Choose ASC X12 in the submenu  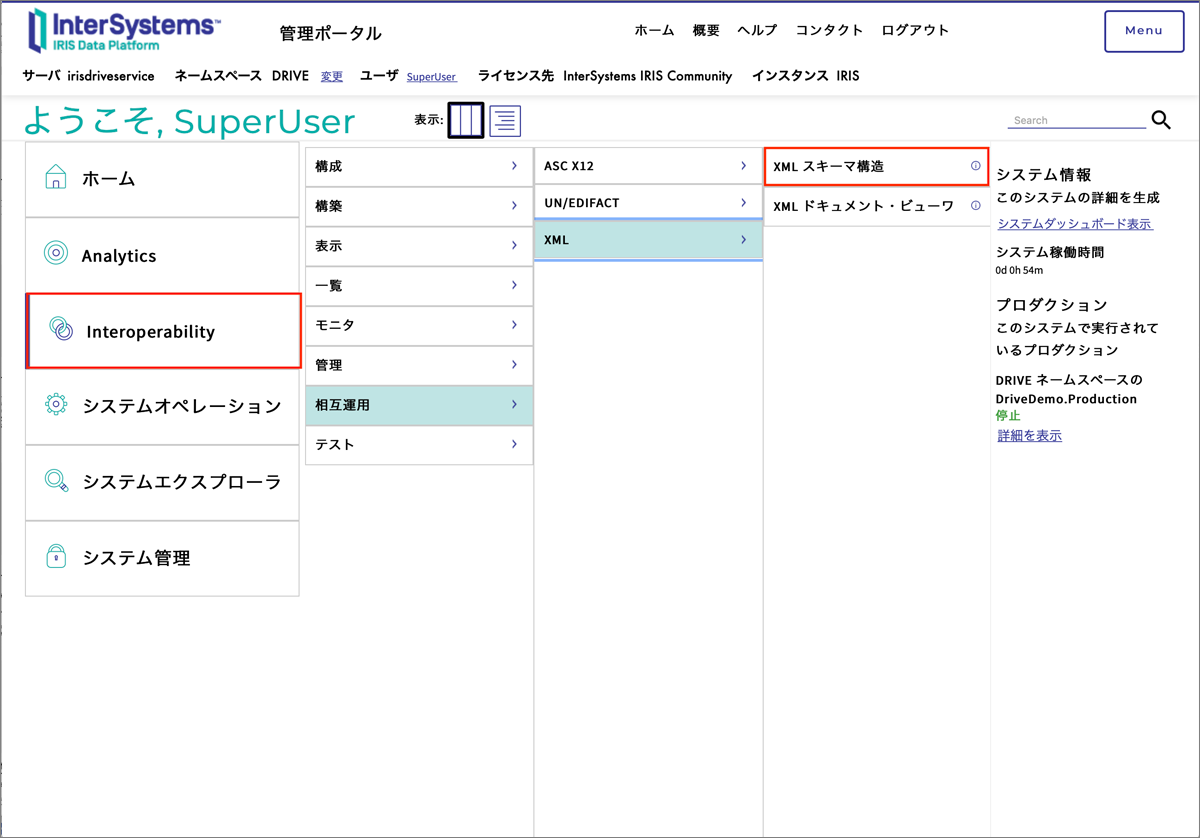[648, 166]
